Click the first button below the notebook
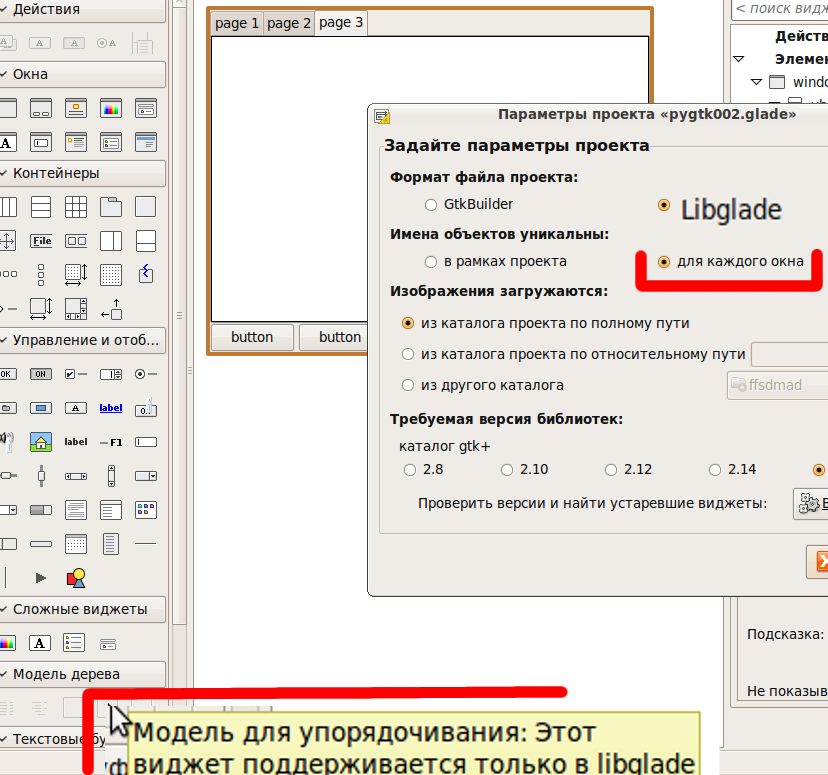 coord(252,337)
